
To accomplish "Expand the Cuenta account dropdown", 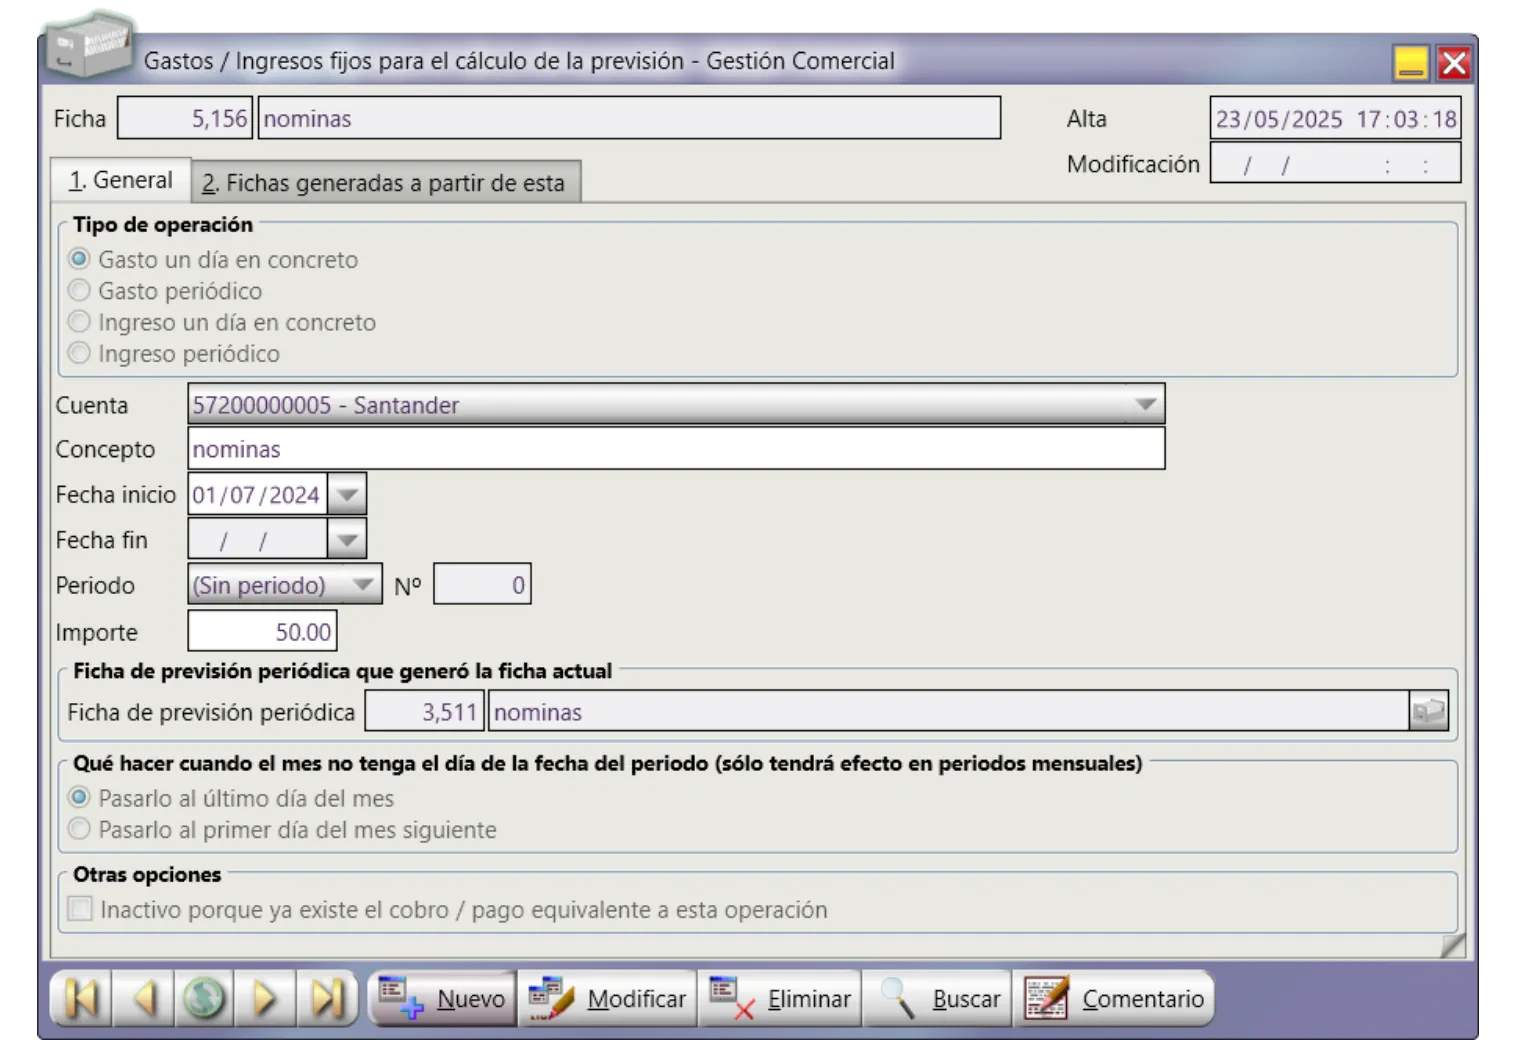I will click(1145, 405).
